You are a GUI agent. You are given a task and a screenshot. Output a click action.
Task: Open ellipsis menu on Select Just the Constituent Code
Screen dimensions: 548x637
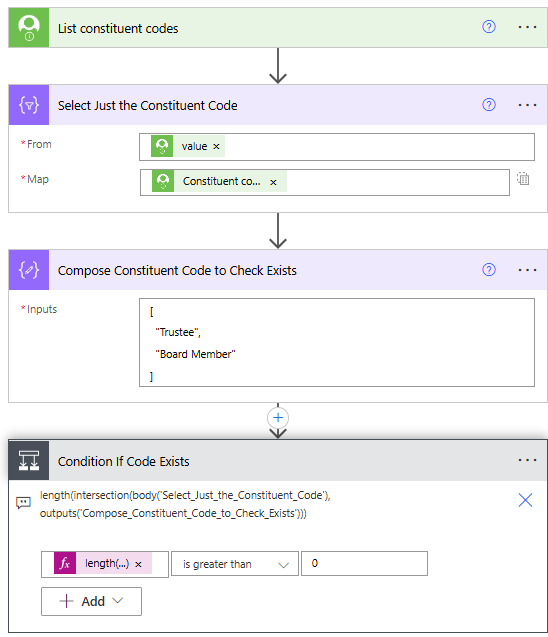(527, 105)
